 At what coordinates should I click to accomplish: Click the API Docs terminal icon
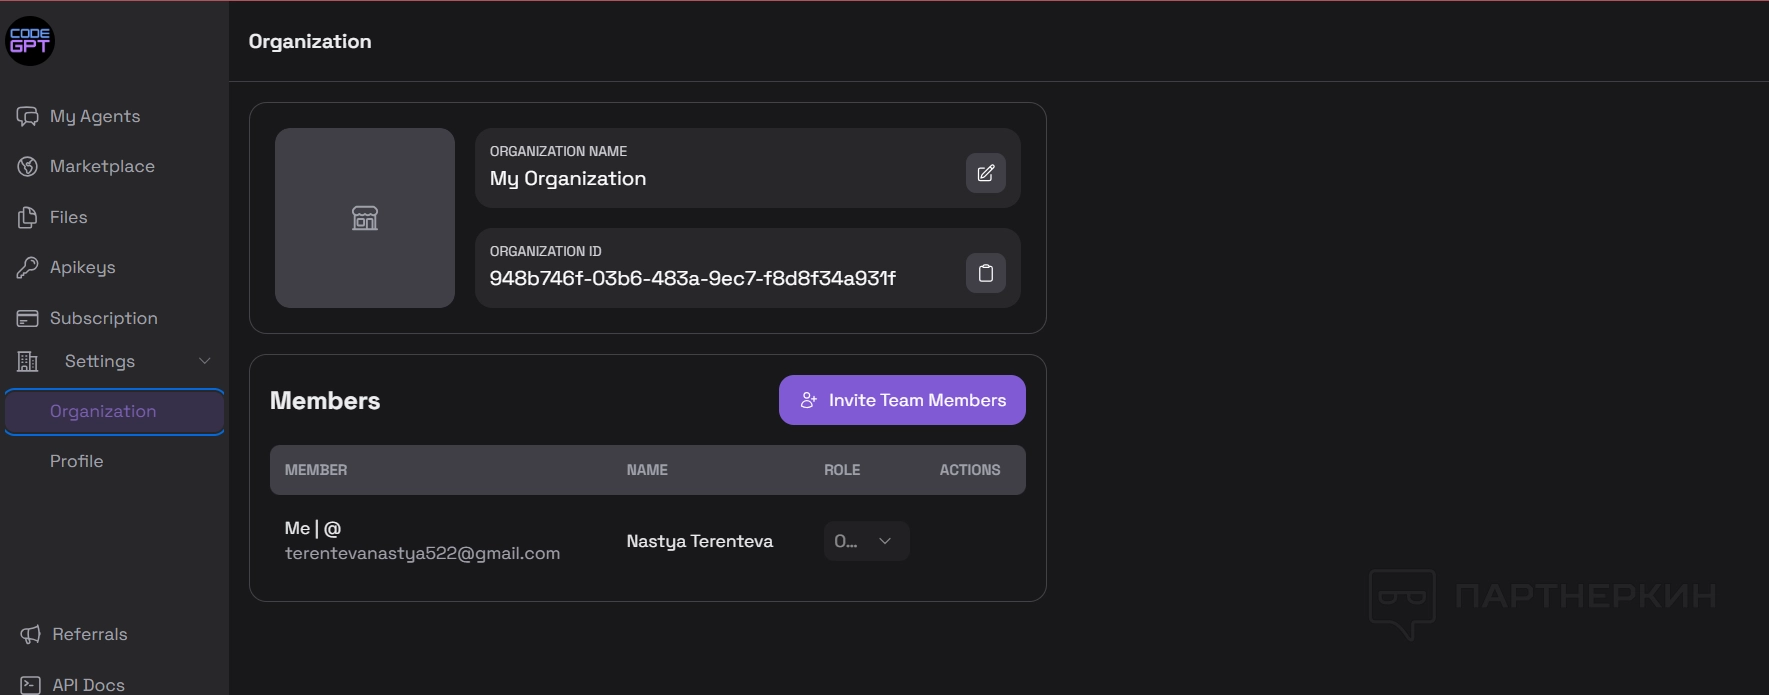click(31, 685)
